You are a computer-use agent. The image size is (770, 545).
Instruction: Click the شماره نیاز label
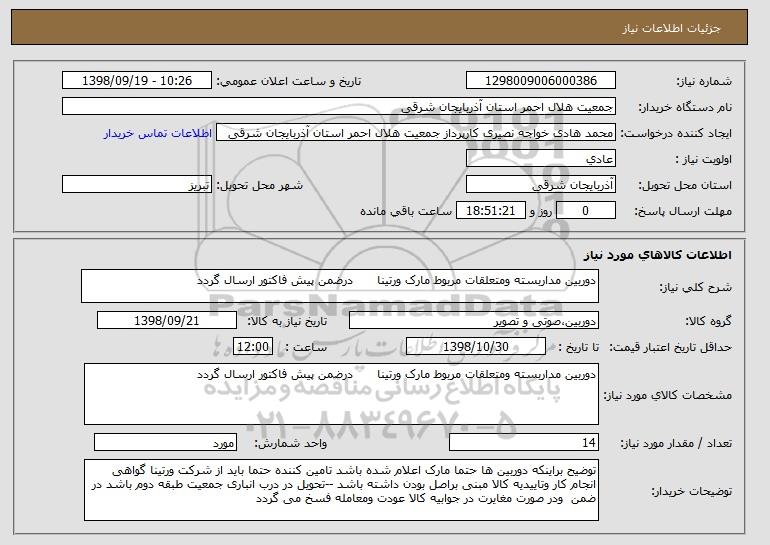click(704, 82)
